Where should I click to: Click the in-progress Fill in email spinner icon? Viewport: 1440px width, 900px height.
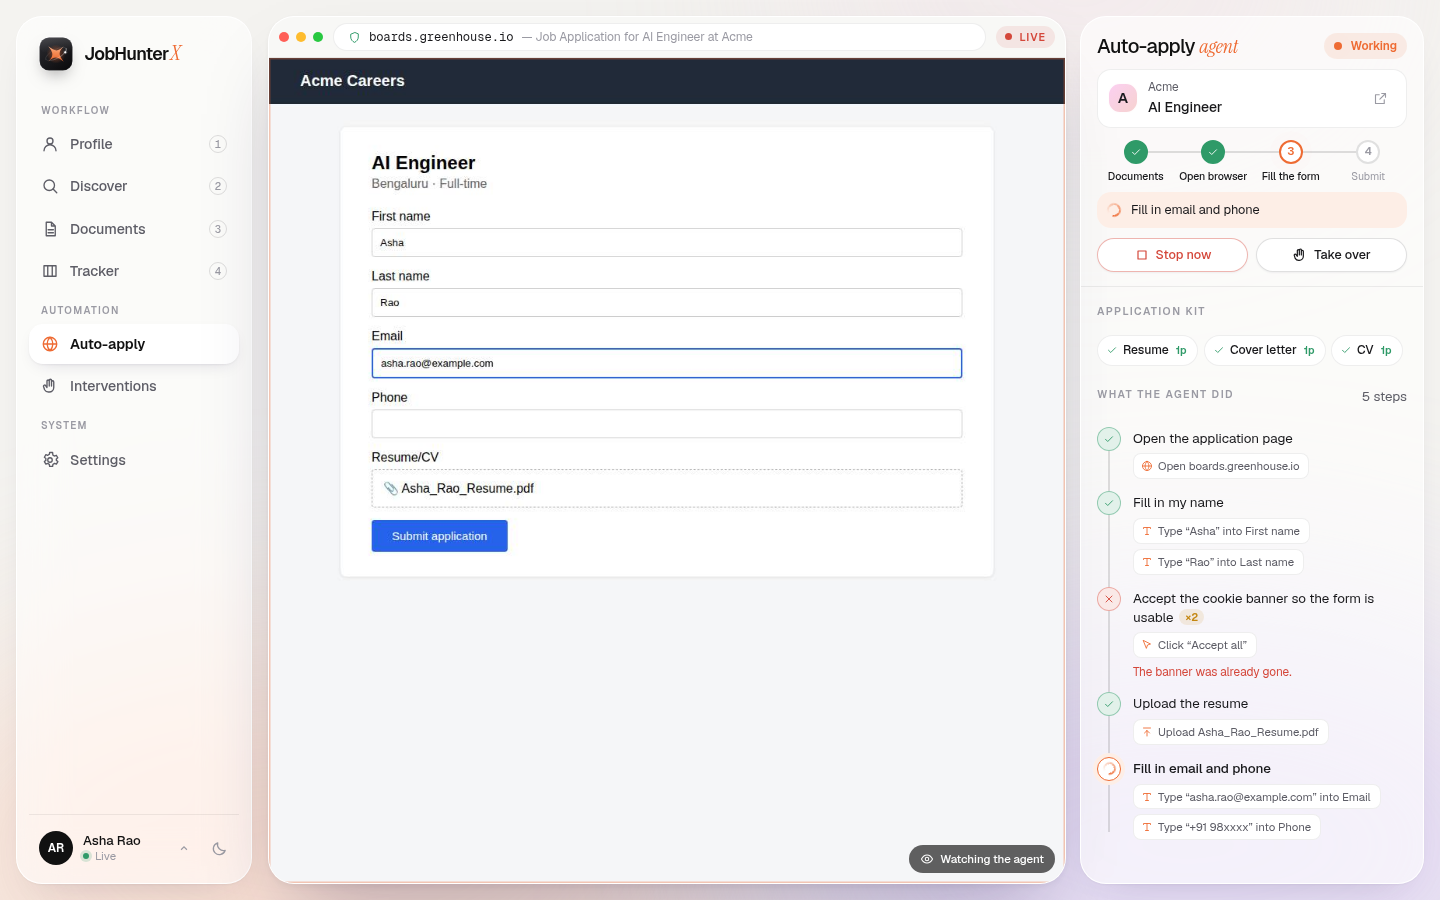click(1109, 769)
